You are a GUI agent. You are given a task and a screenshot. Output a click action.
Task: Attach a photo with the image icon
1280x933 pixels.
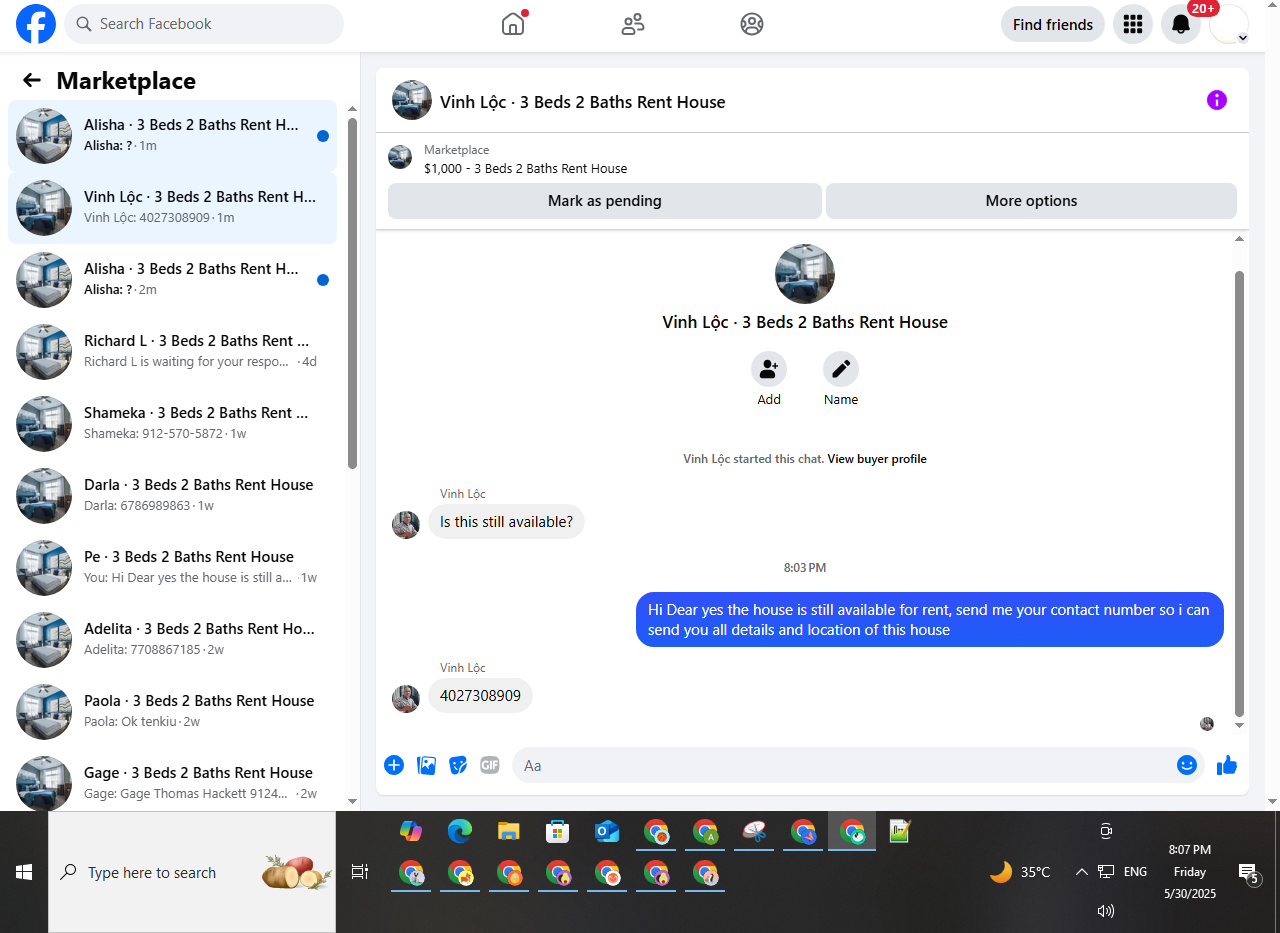pos(427,765)
